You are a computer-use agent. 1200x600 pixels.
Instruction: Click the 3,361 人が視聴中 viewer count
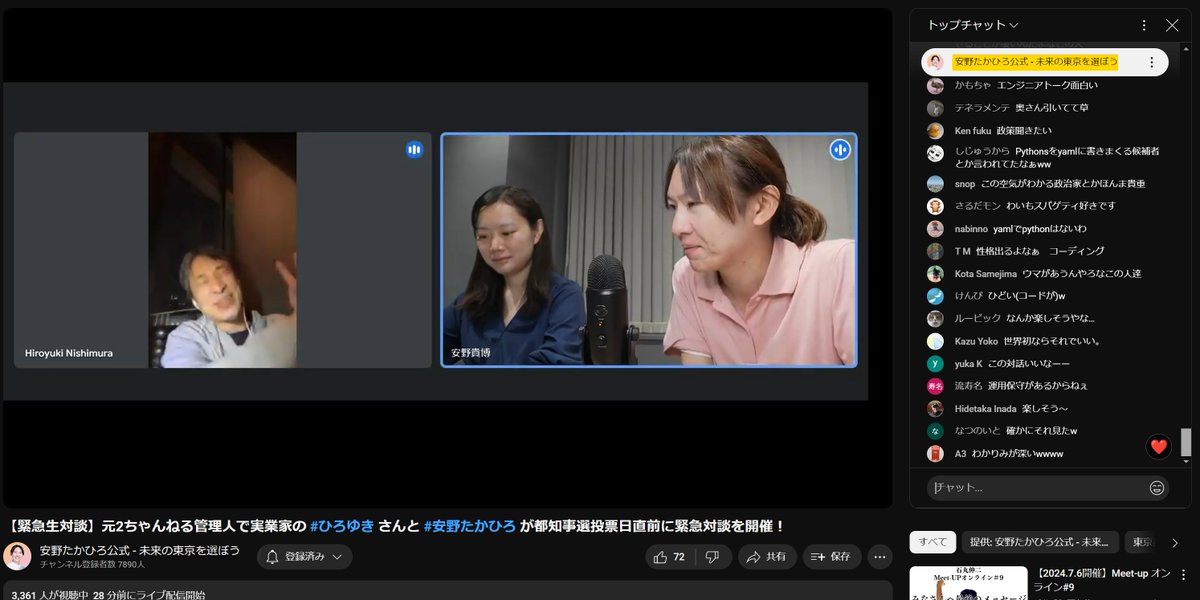(x=48, y=595)
